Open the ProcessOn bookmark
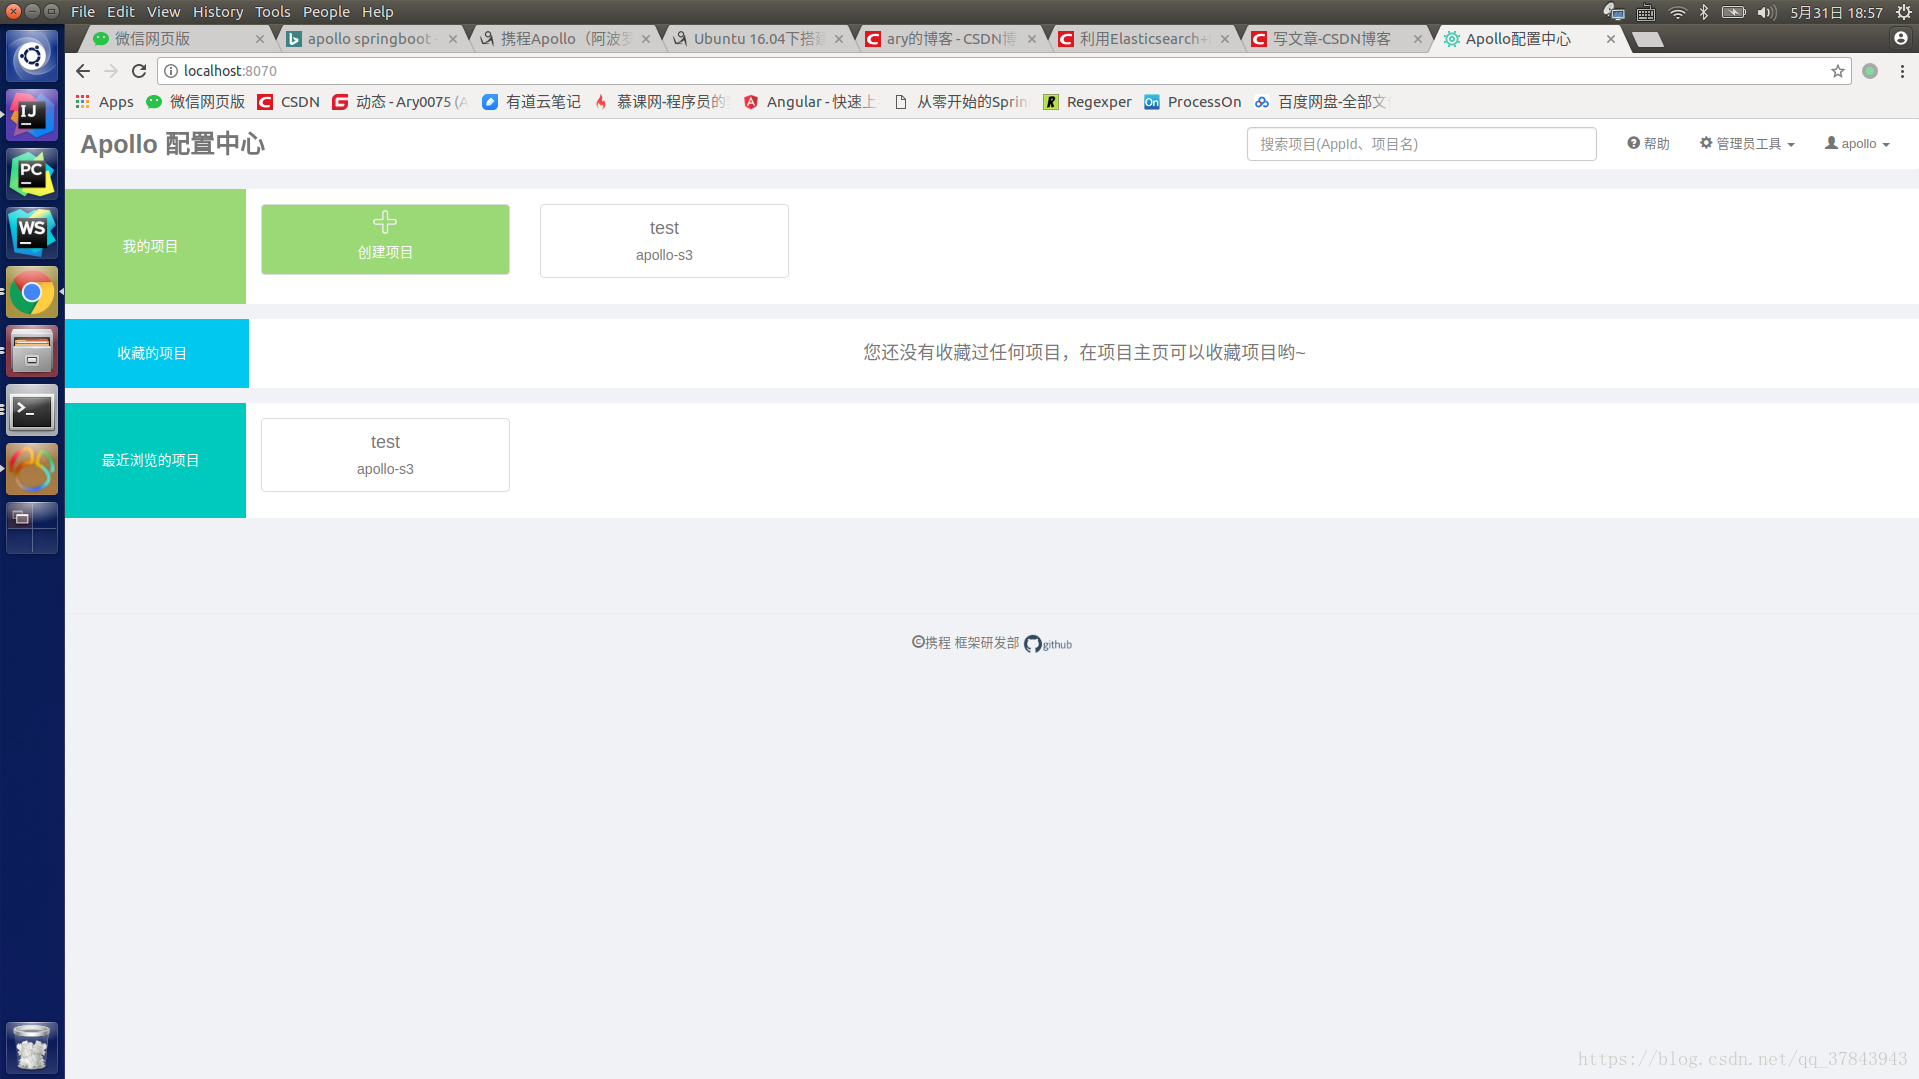 (1193, 102)
